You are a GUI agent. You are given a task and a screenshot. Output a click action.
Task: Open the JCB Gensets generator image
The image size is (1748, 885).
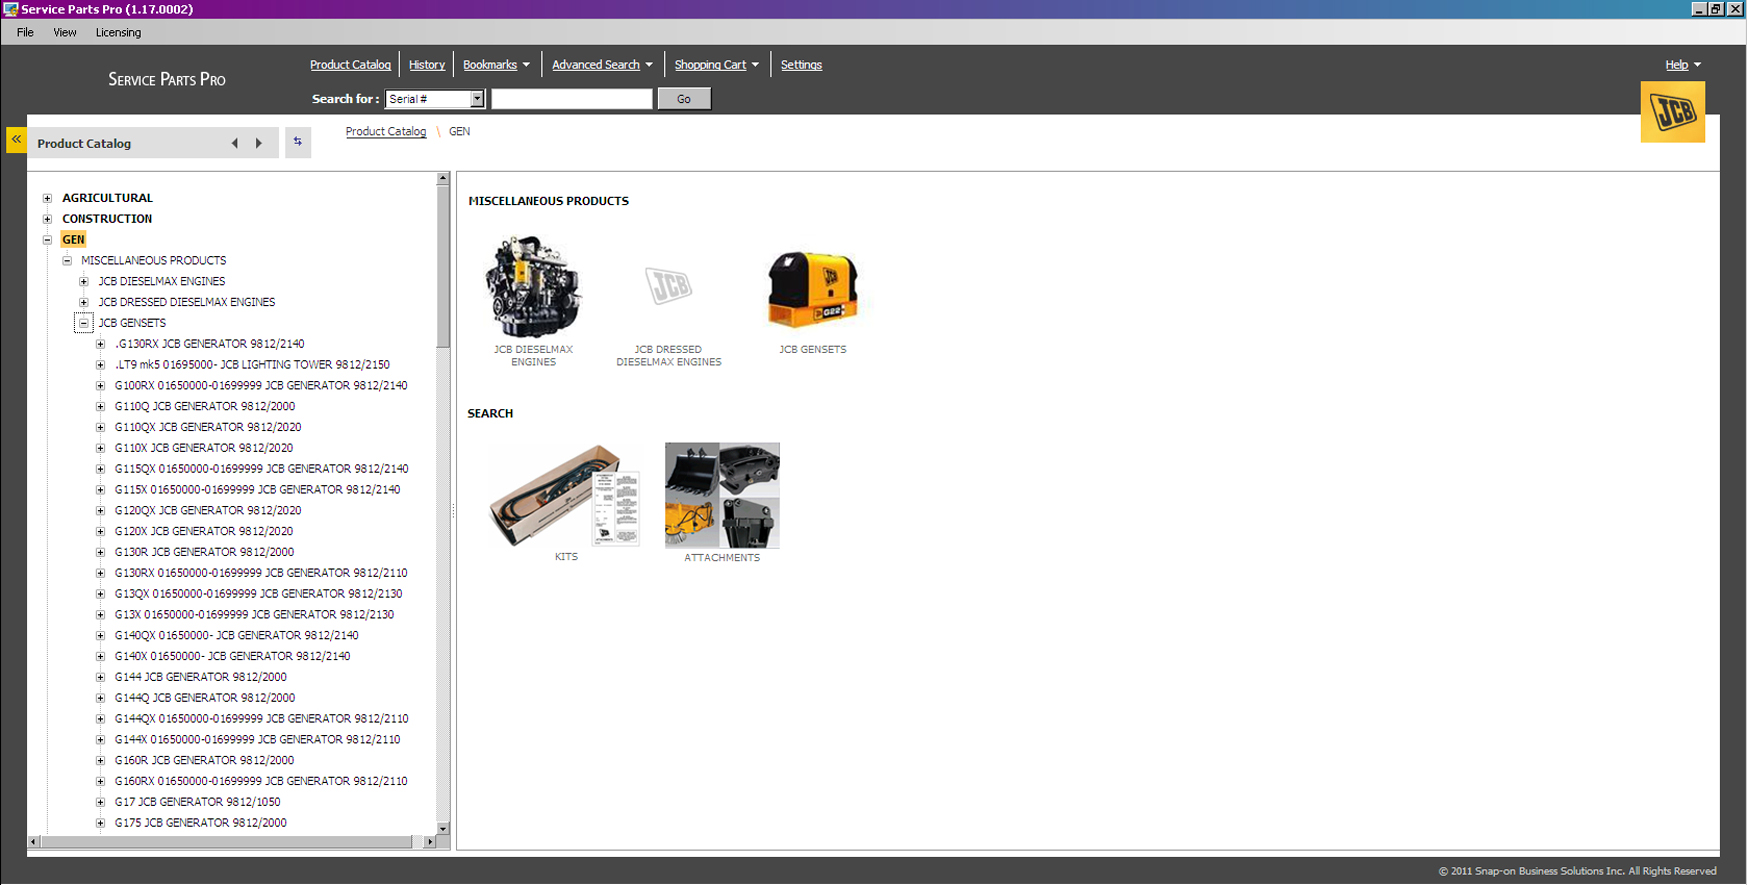coord(812,289)
